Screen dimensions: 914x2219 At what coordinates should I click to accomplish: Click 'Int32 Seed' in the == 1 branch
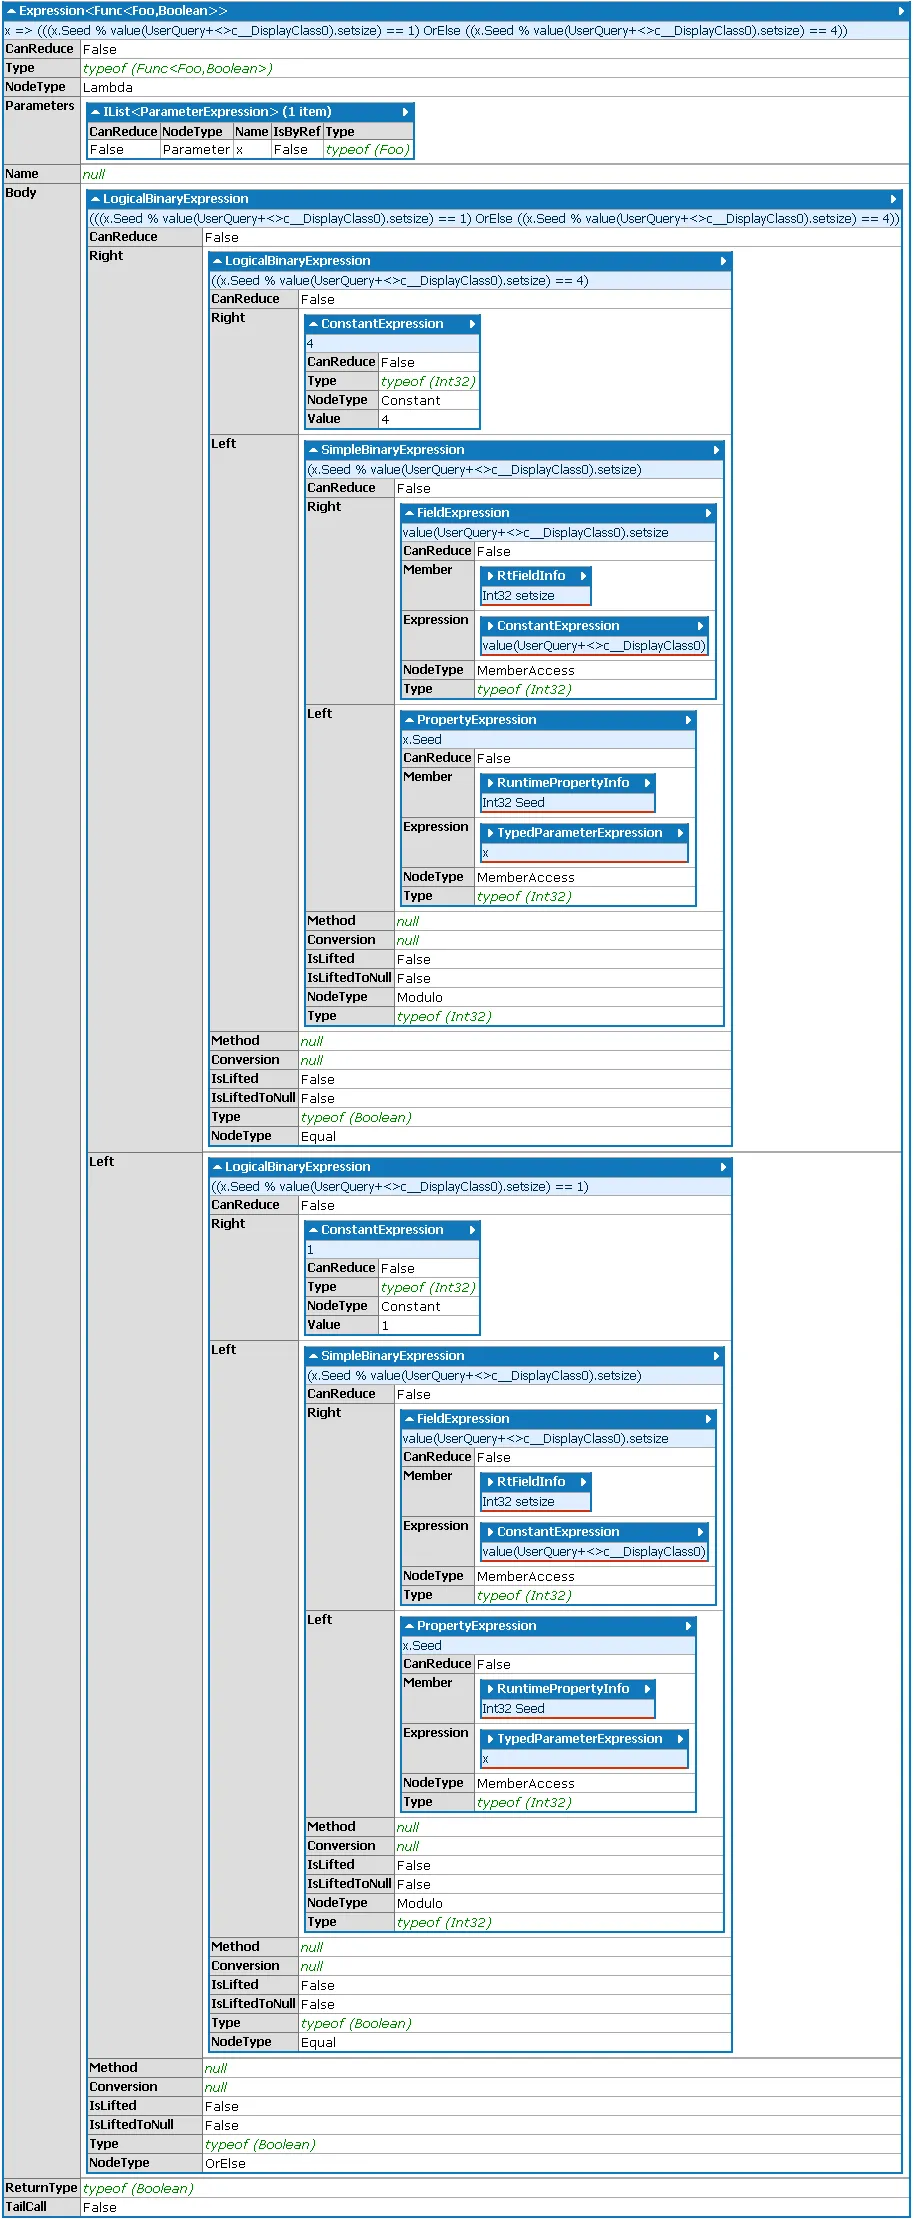tap(513, 1709)
